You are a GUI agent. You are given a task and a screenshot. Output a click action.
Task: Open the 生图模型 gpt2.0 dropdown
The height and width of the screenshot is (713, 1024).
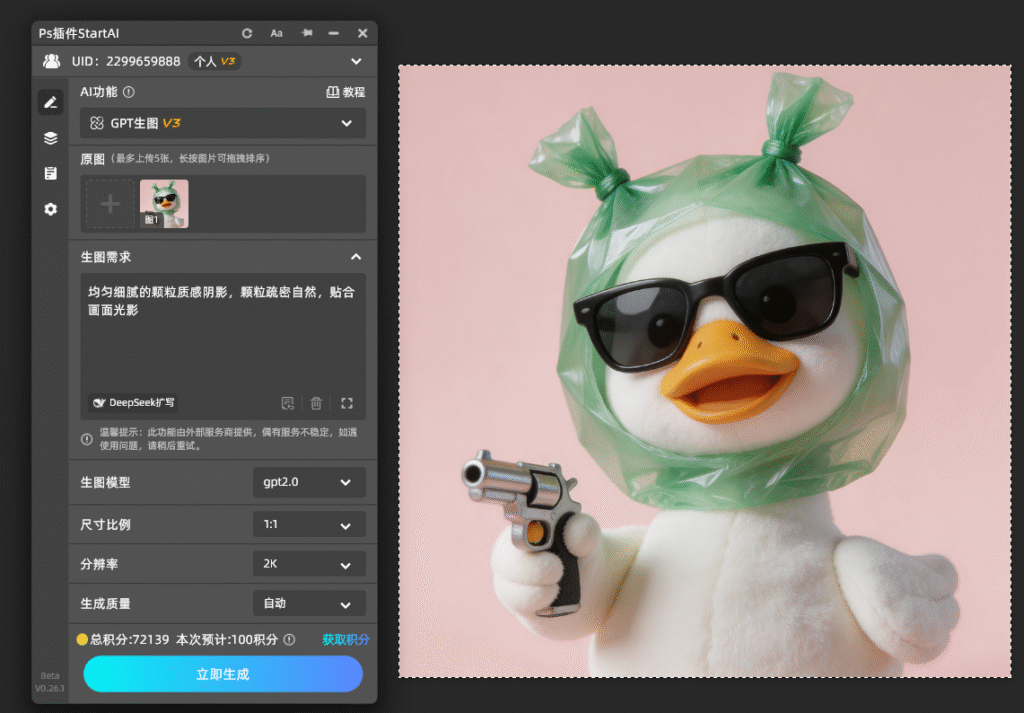tap(309, 483)
